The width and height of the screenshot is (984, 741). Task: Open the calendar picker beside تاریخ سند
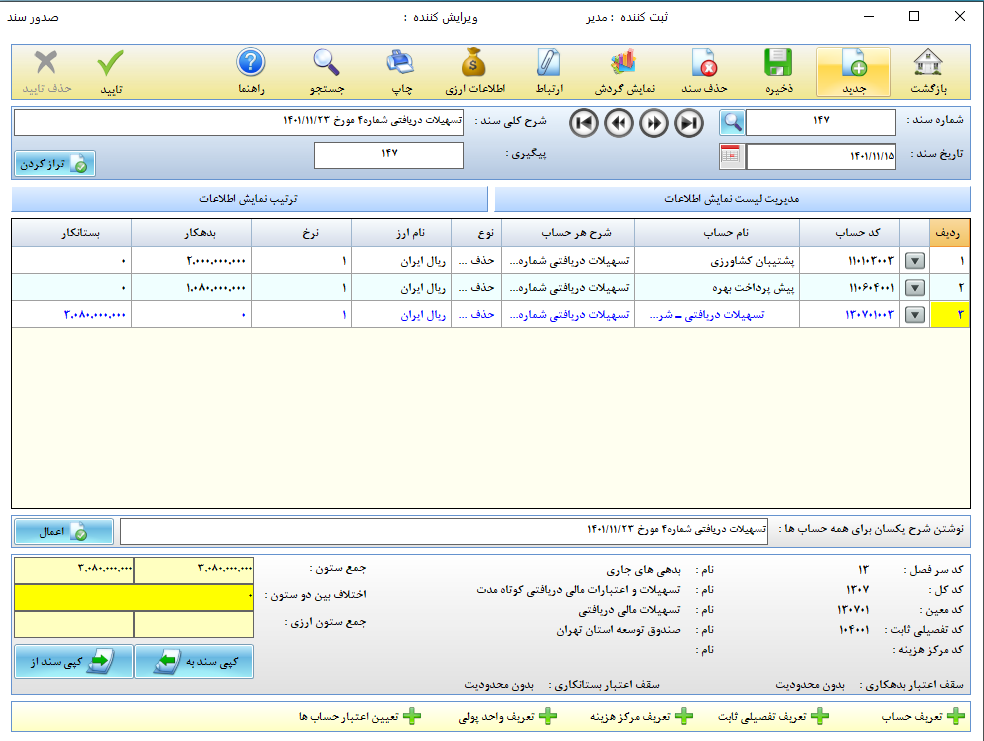click(731, 157)
